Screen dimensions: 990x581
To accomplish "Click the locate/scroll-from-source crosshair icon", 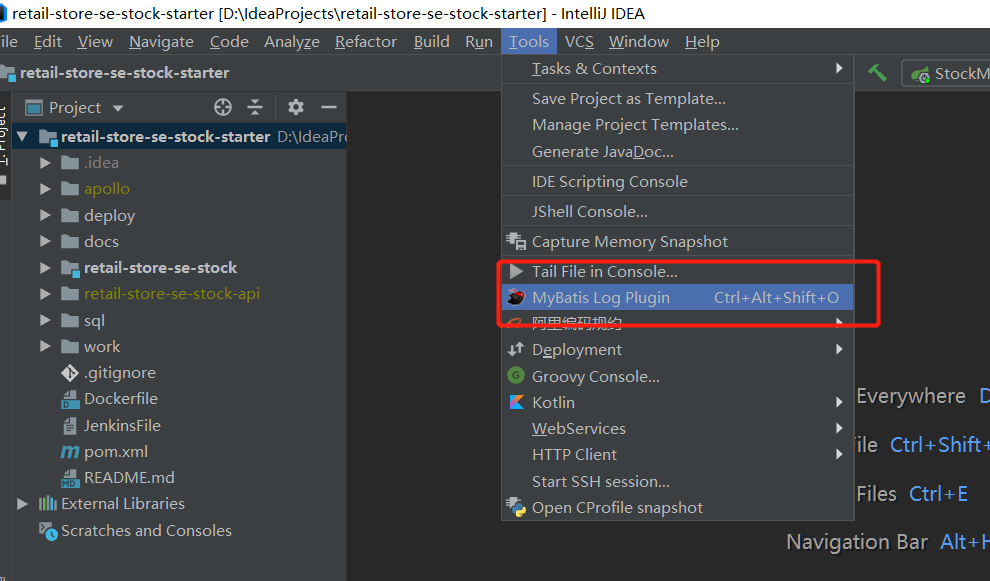I will click(222, 107).
